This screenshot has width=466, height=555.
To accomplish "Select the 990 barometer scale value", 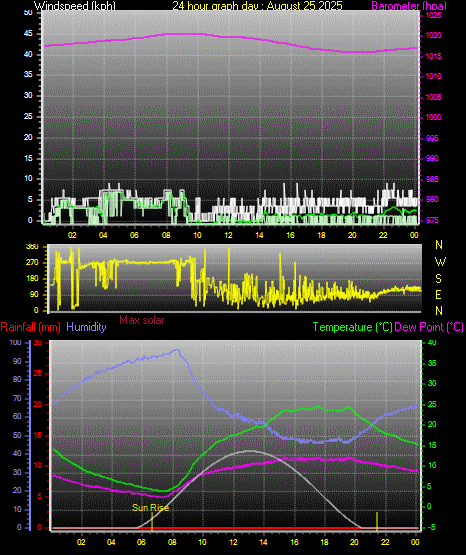I will [432, 158].
